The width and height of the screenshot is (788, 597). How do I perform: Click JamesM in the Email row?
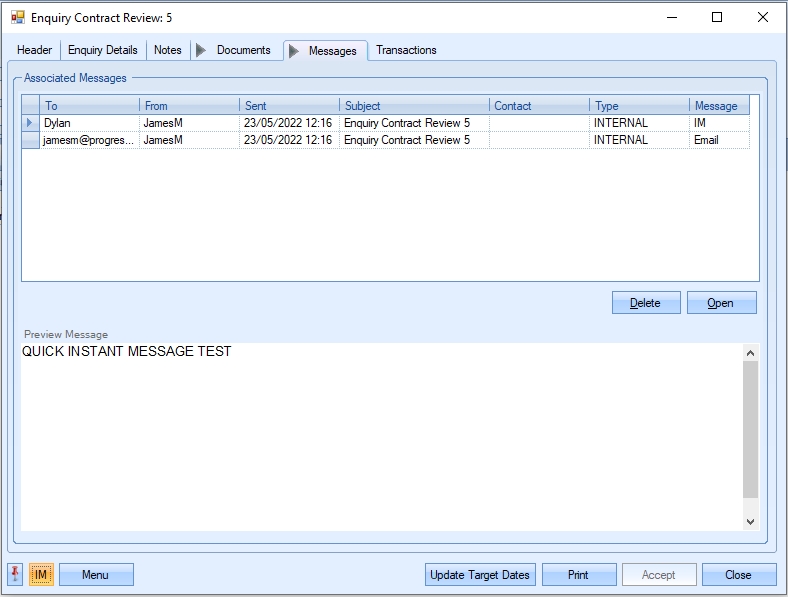[x=189, y=140]
